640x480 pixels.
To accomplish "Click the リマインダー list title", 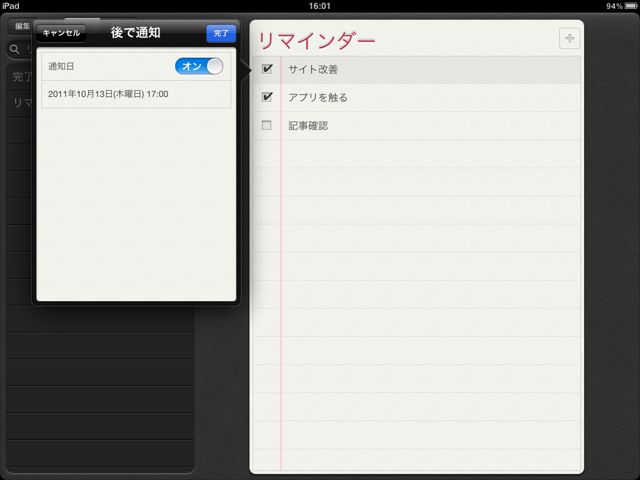I will click(316, 41).
